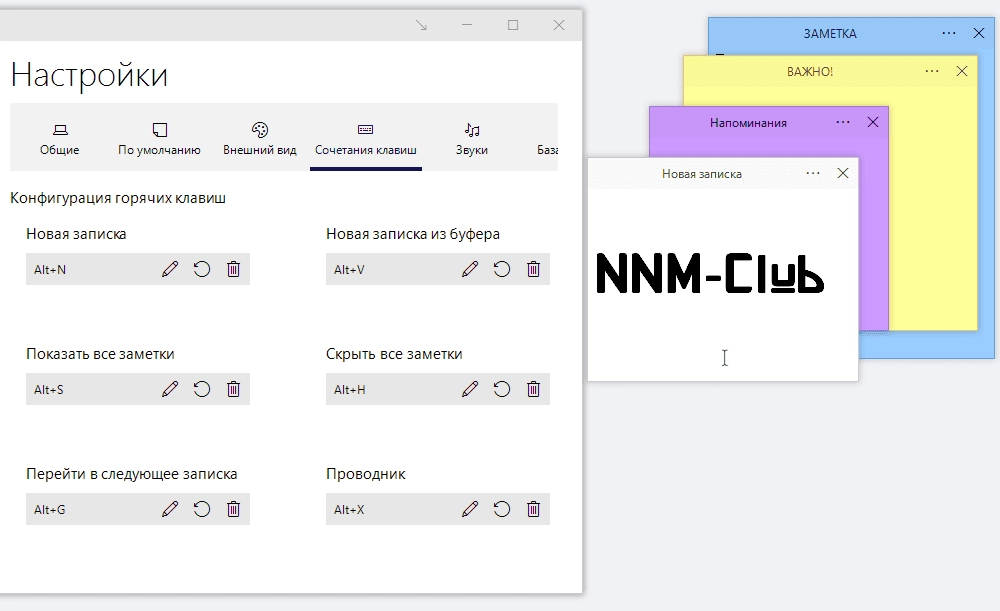Open the Напоминания note's three-dot menu
Image resolution: width=1000 pixels, height=611 pixels.
coord(842,122)
